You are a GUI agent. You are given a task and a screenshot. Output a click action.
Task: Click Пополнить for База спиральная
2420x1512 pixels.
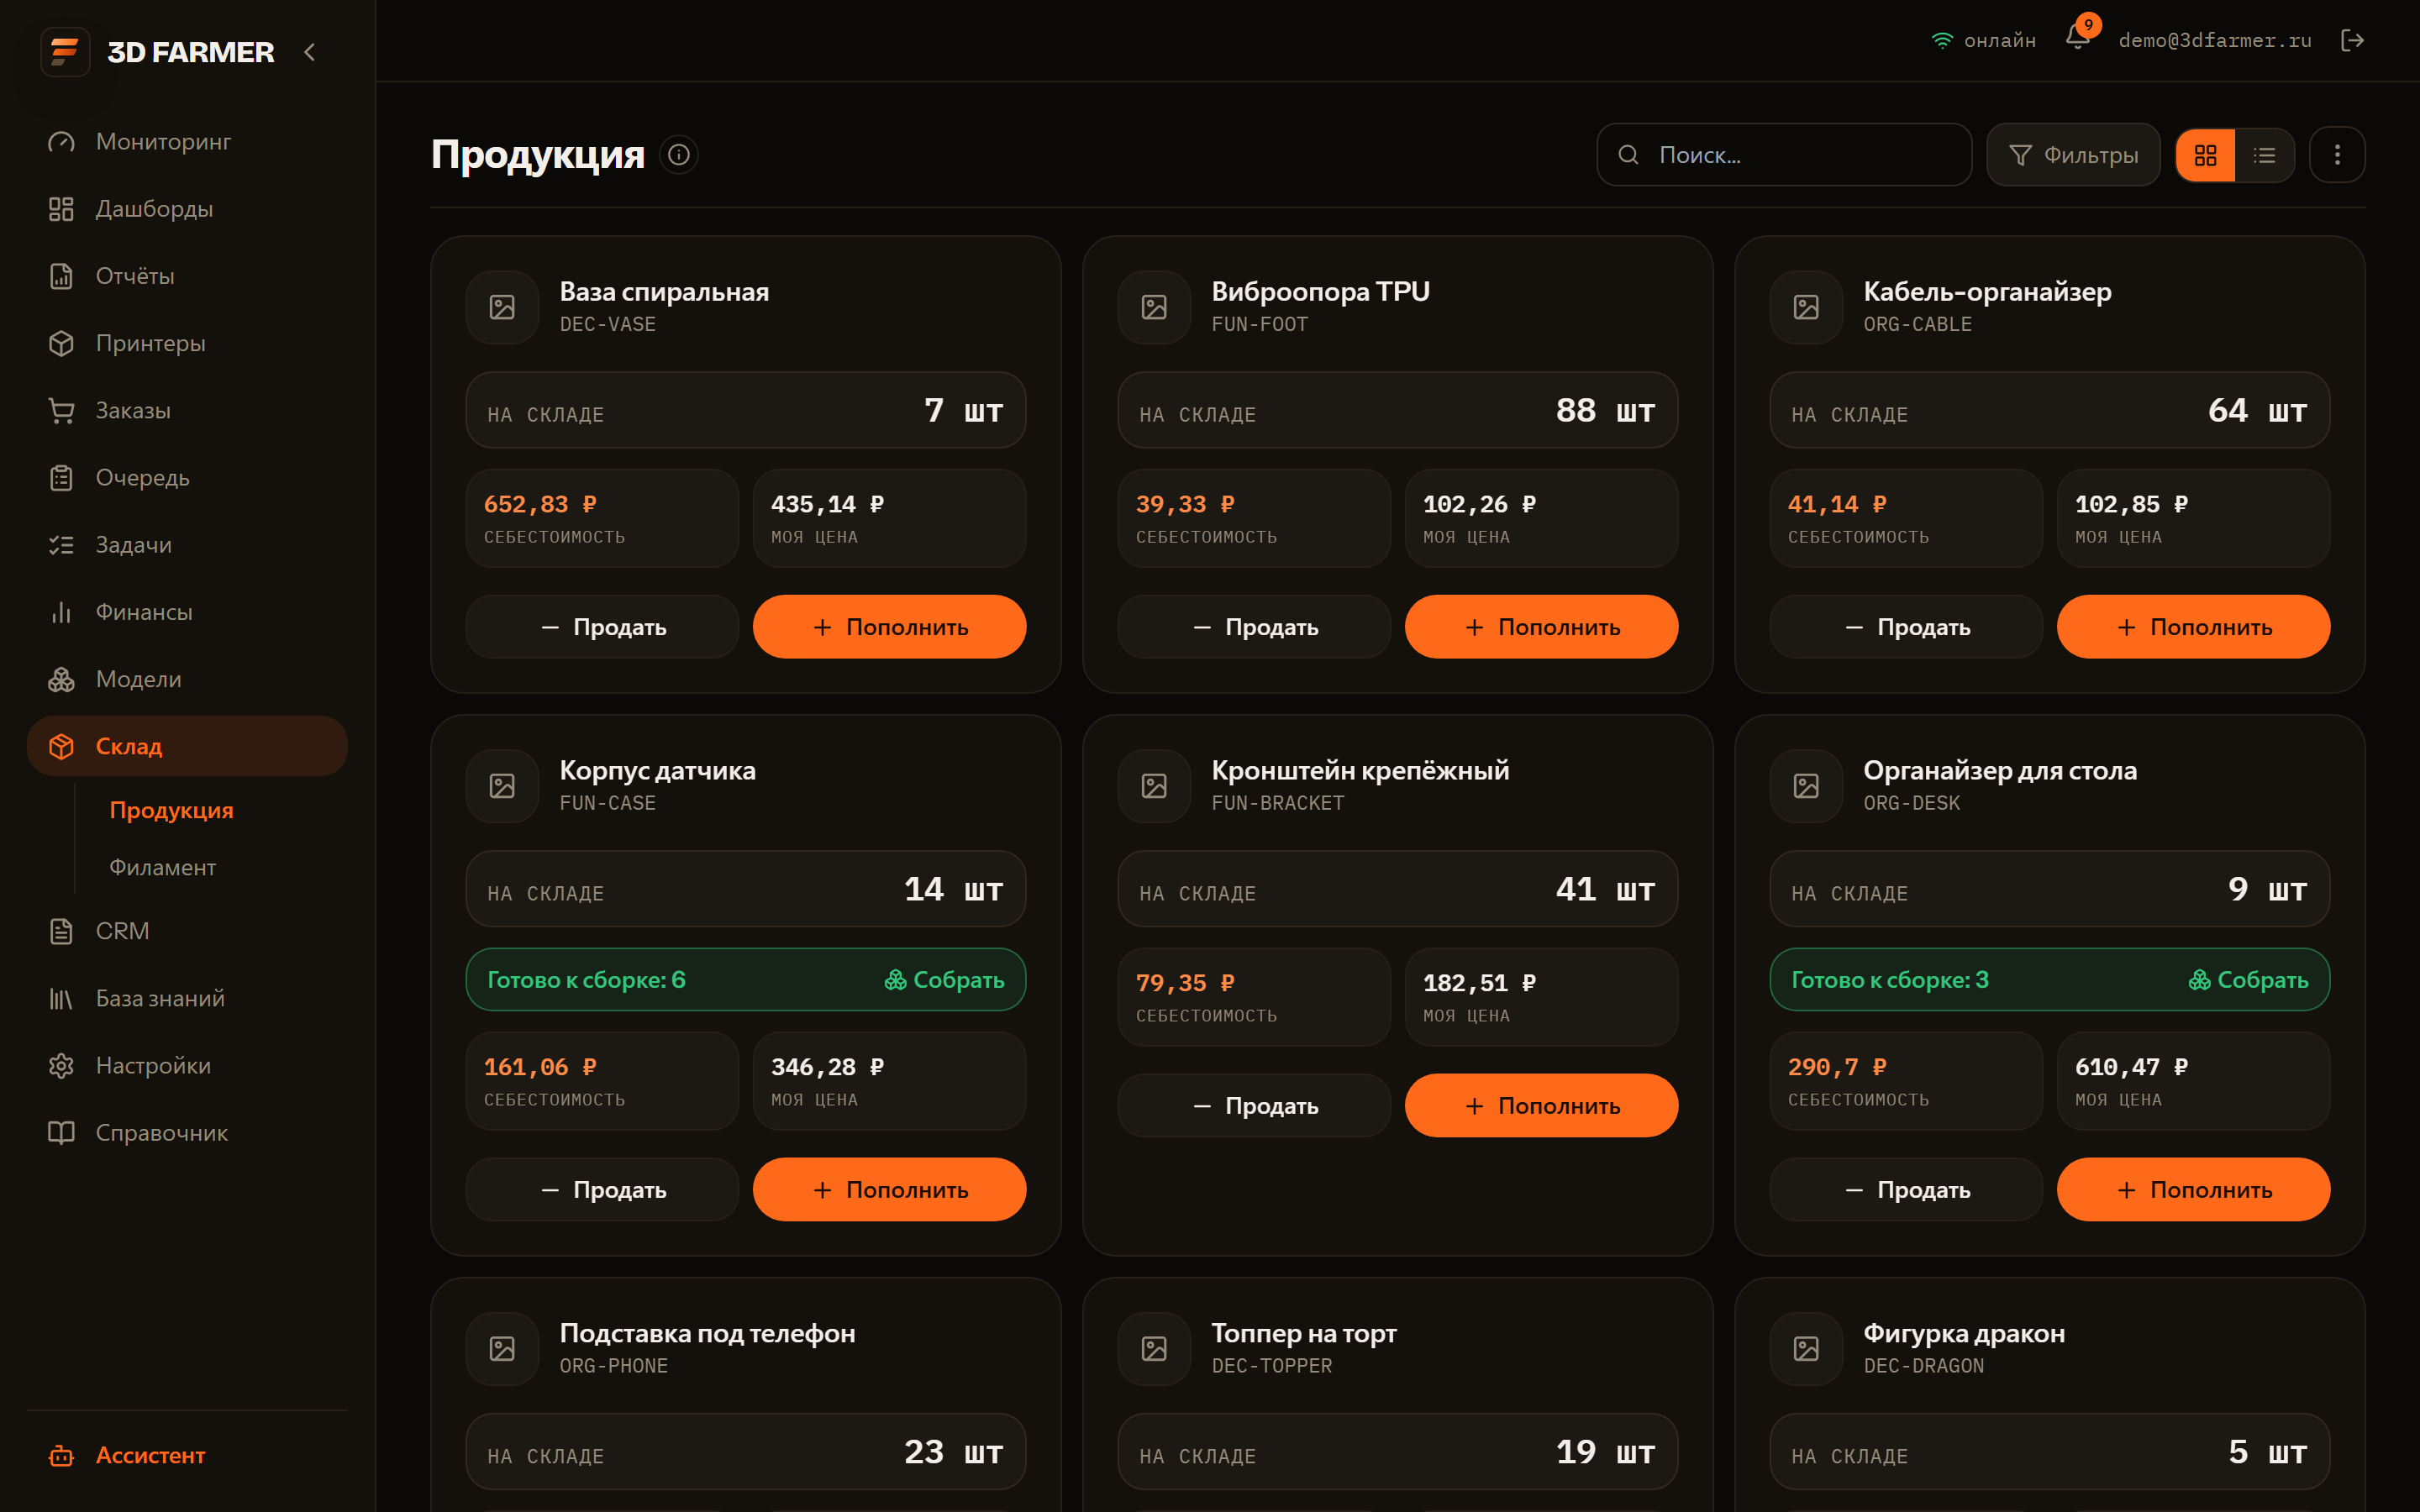tap(889, 627)
